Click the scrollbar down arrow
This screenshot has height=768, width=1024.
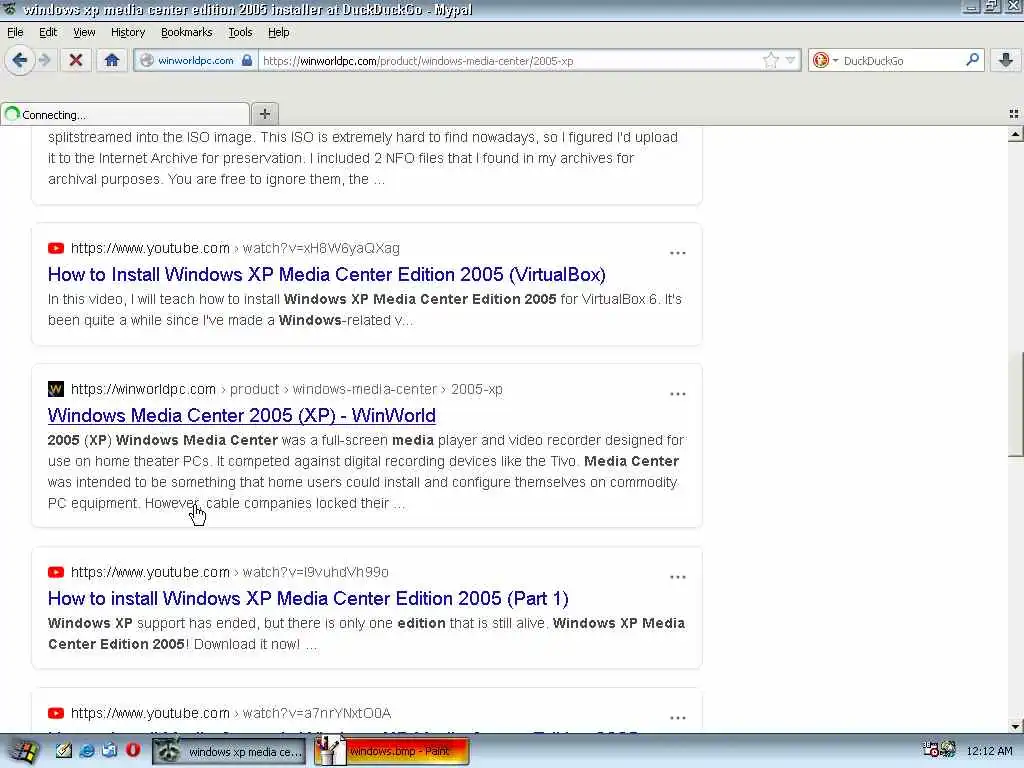pyautogui.click(x=1015, y=726)
